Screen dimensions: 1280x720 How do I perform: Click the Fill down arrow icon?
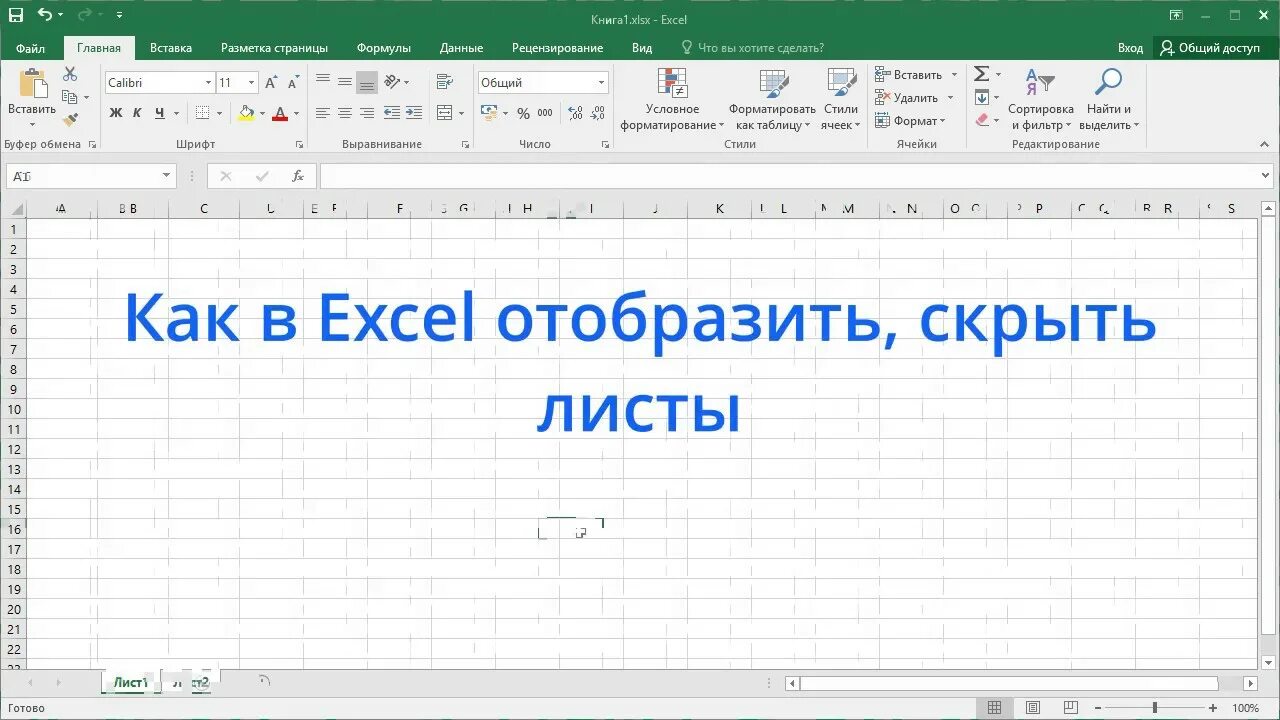[982, 97]
